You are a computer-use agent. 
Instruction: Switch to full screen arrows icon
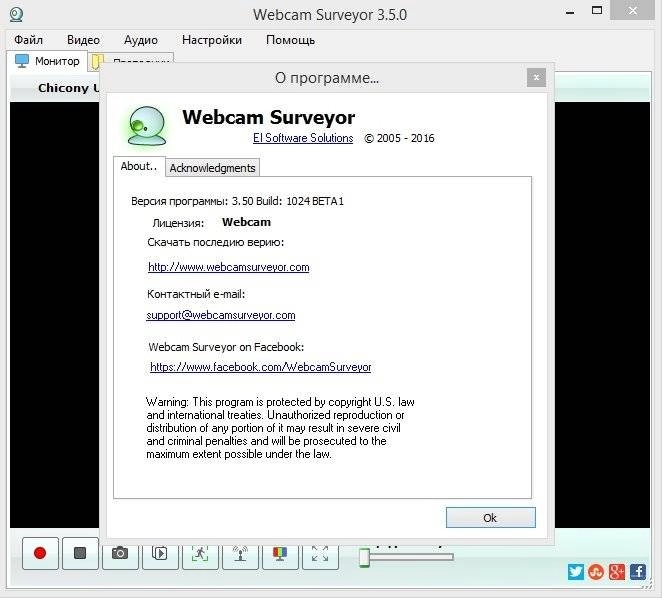pyautogui.click(x=320, y=554)
